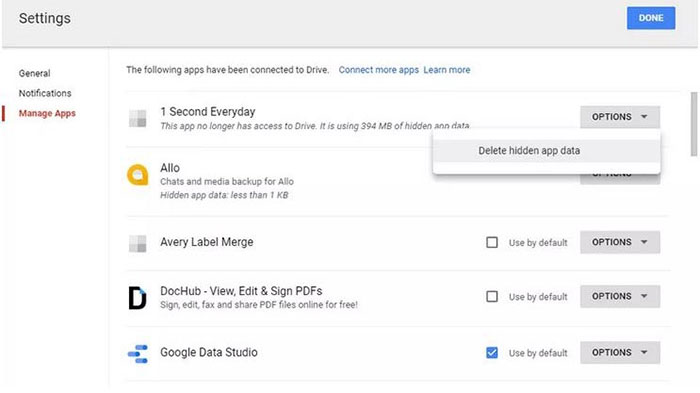The width and height of the screenshot is (700, 393).
Task: Click the Google Data Studio name
Action: click(209, 352)
